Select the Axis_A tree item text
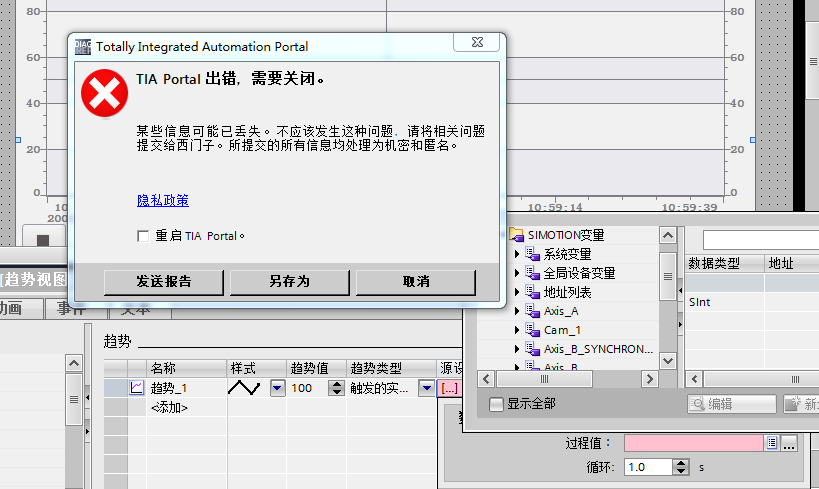 tap(561, 311)
